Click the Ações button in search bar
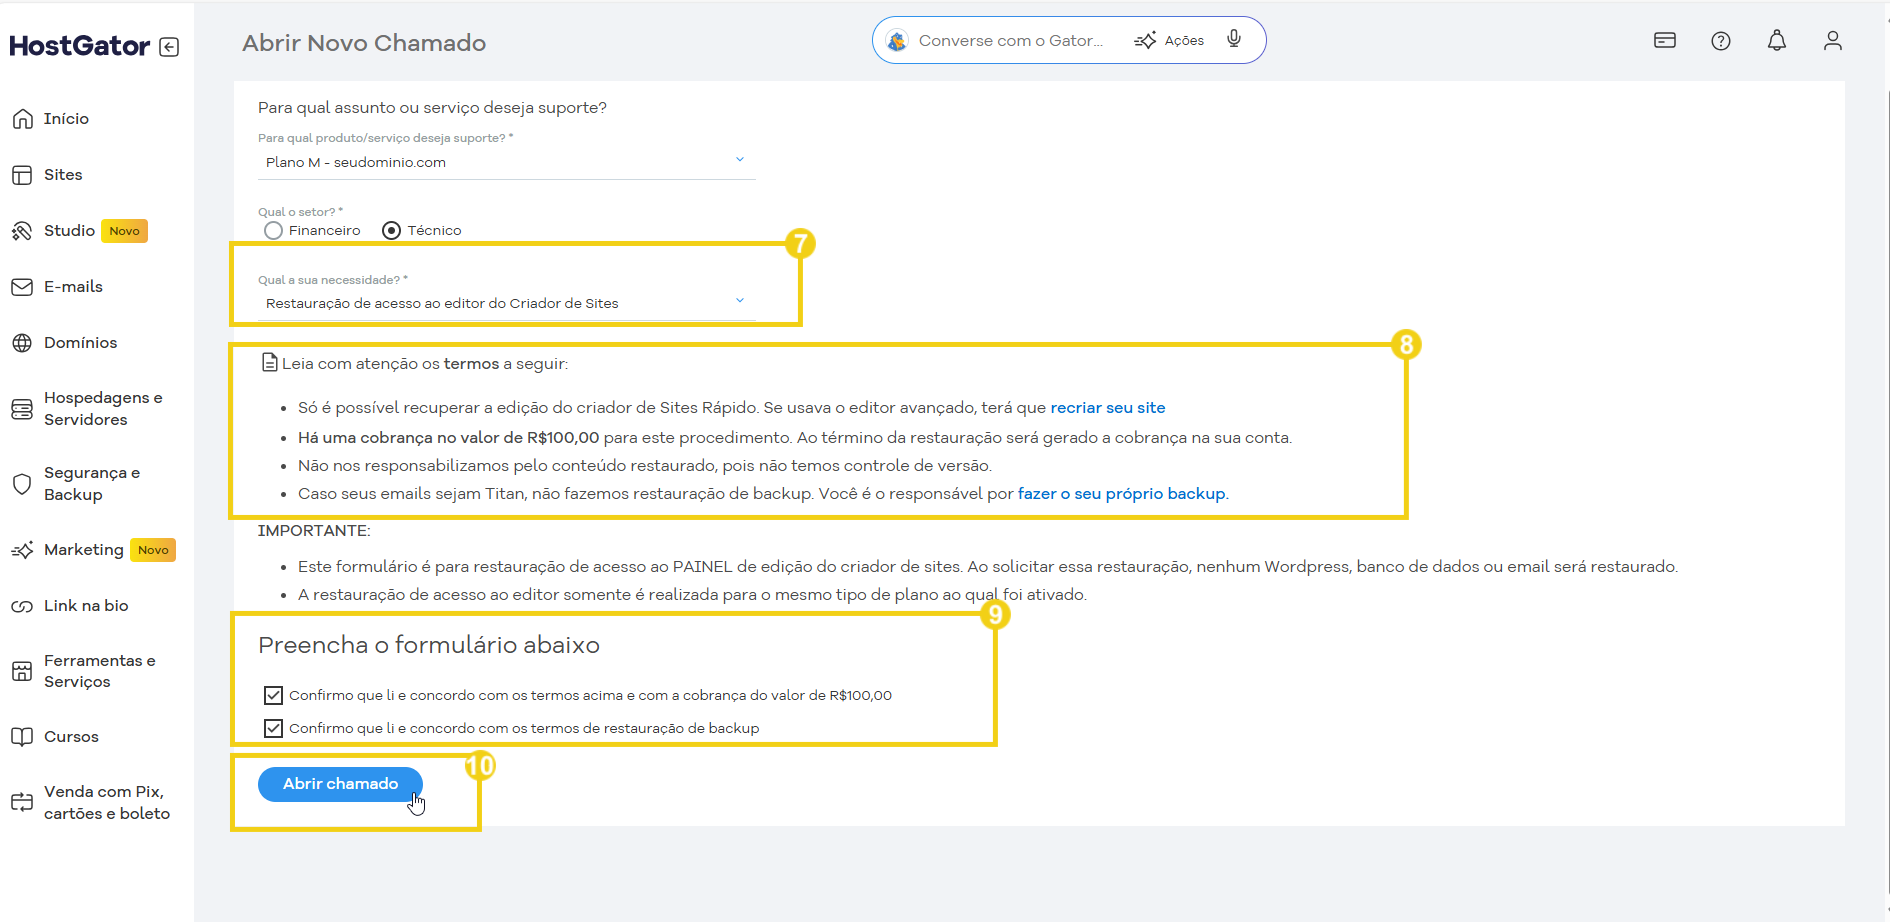1890x922 pixels. 1169,41
